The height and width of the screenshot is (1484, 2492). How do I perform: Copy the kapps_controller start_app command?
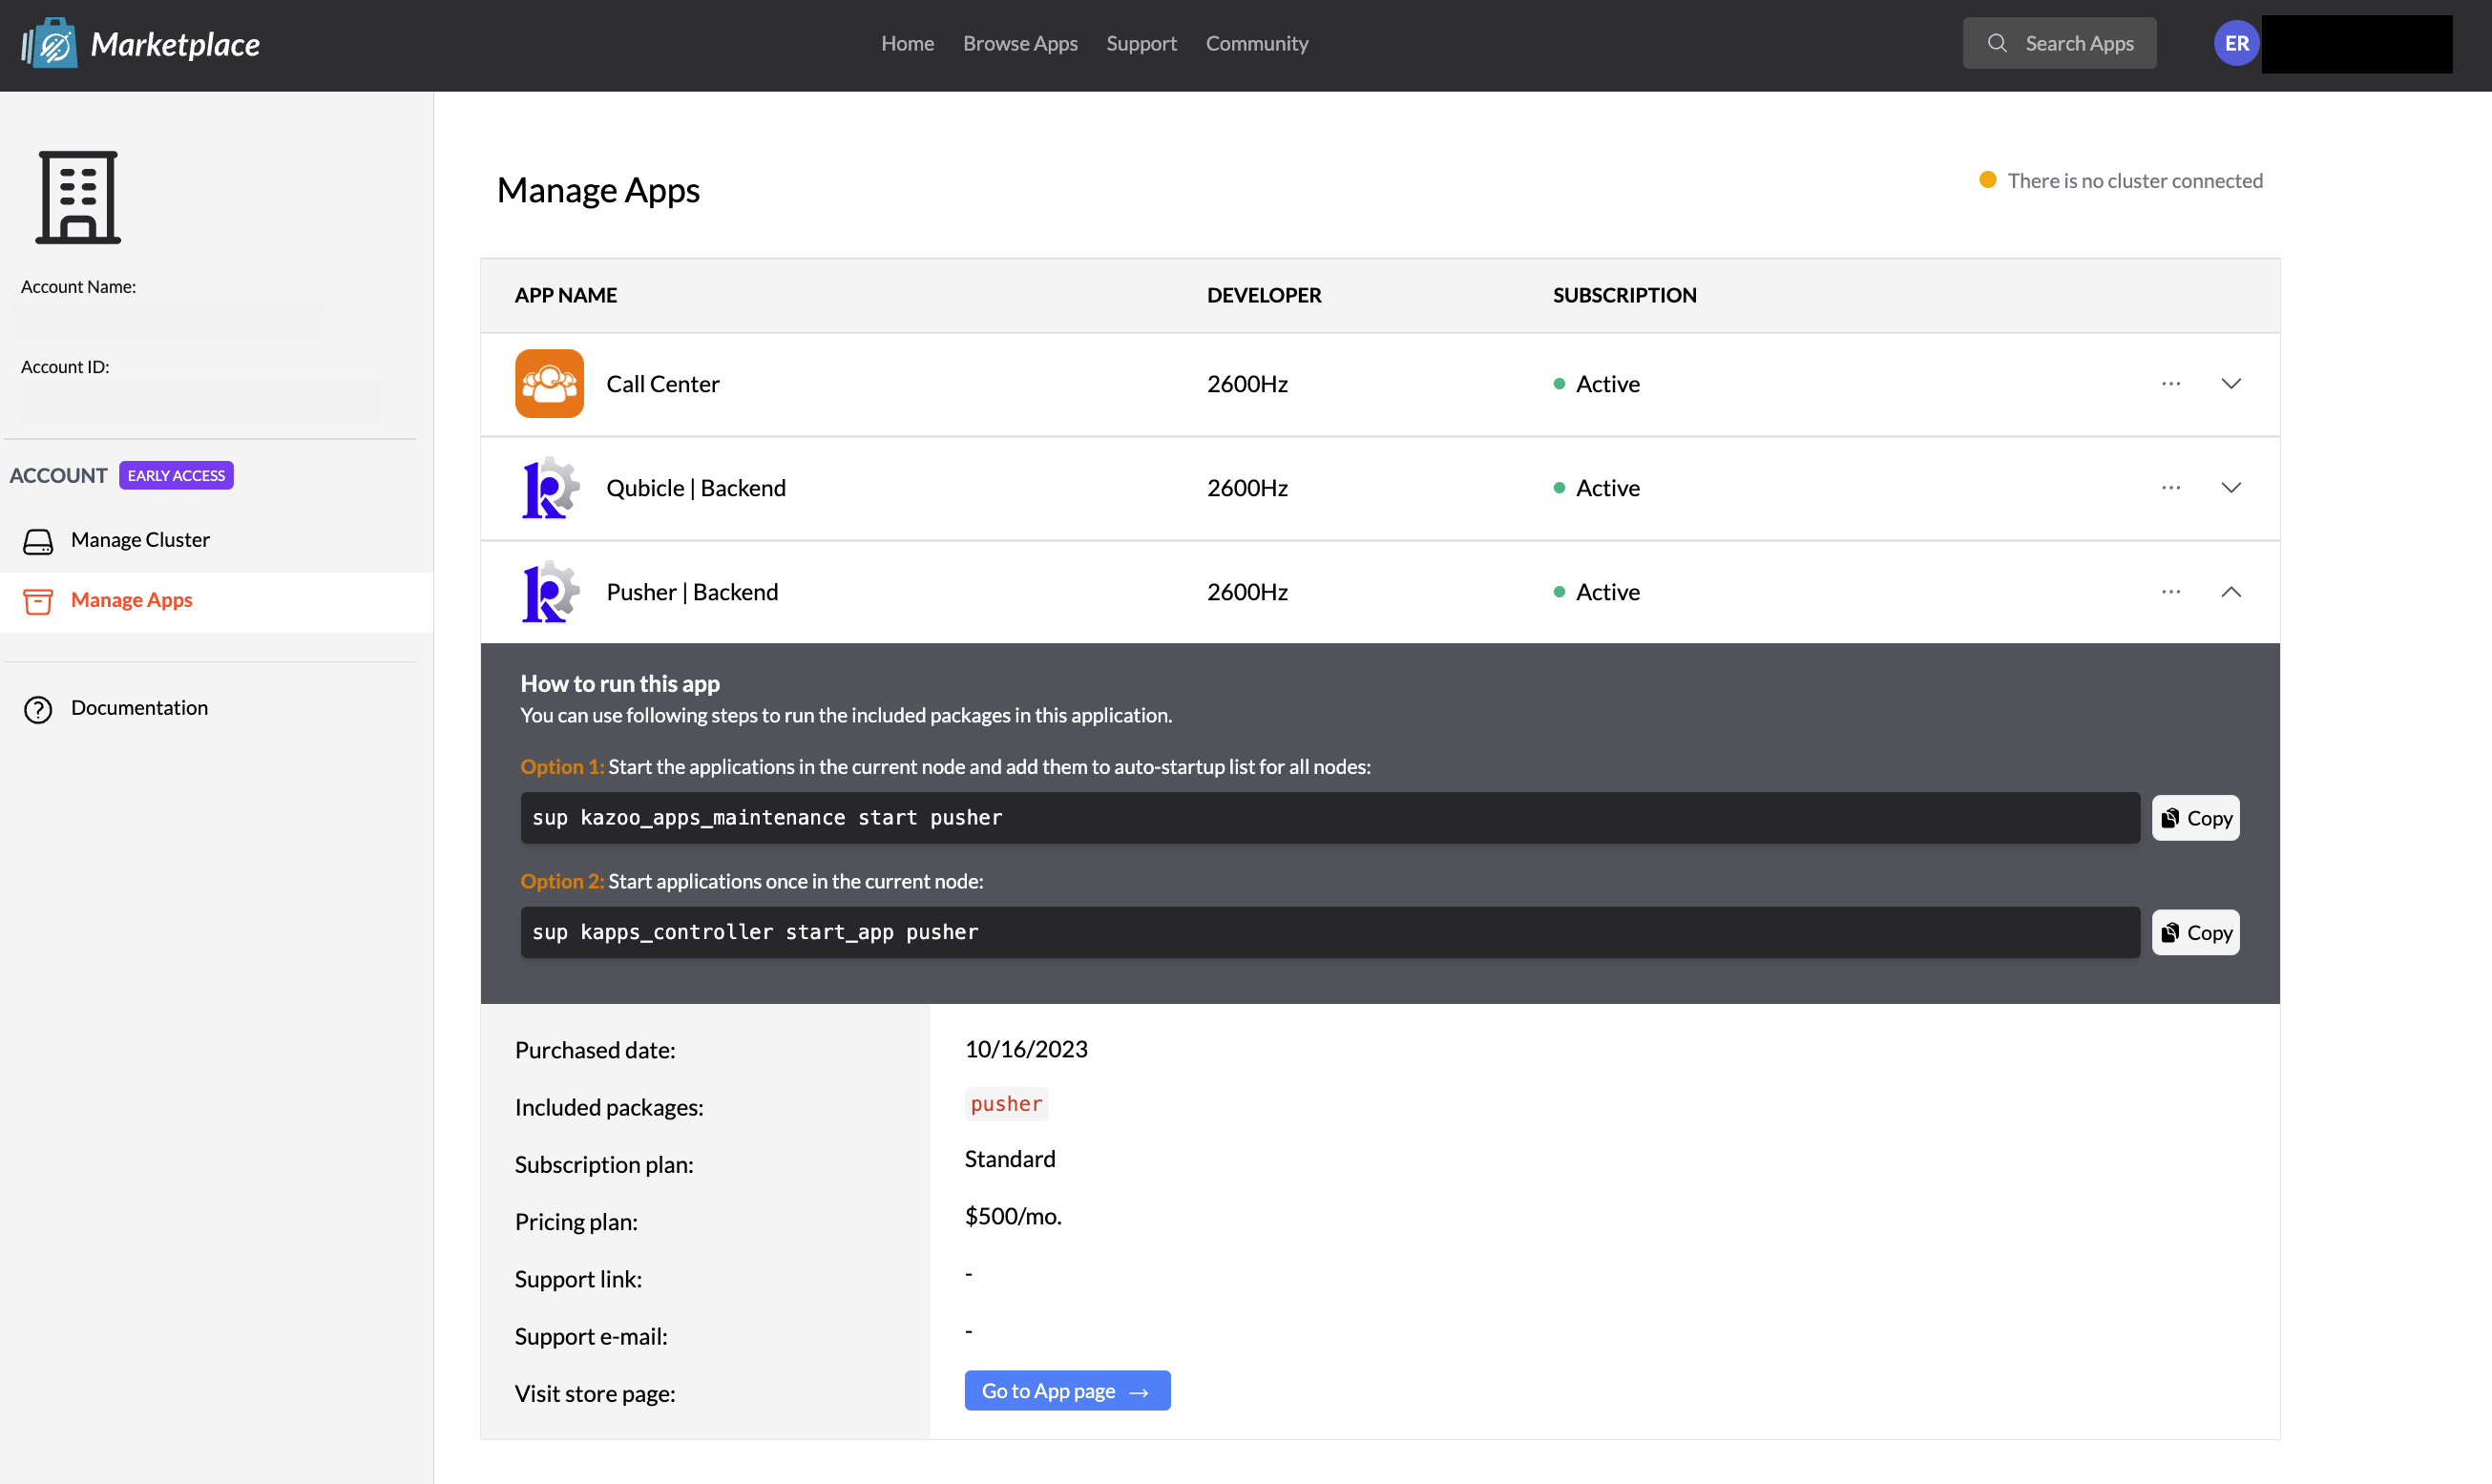tap(2195, 932)
